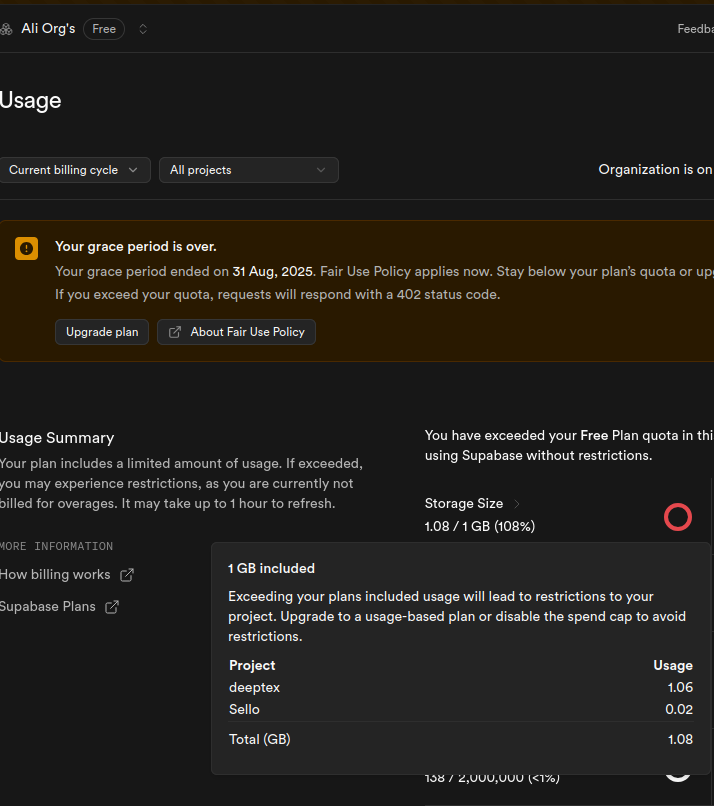Expand the All projects dropdown
This screenshot has width=714, height=806.
(x=248, y=169)
